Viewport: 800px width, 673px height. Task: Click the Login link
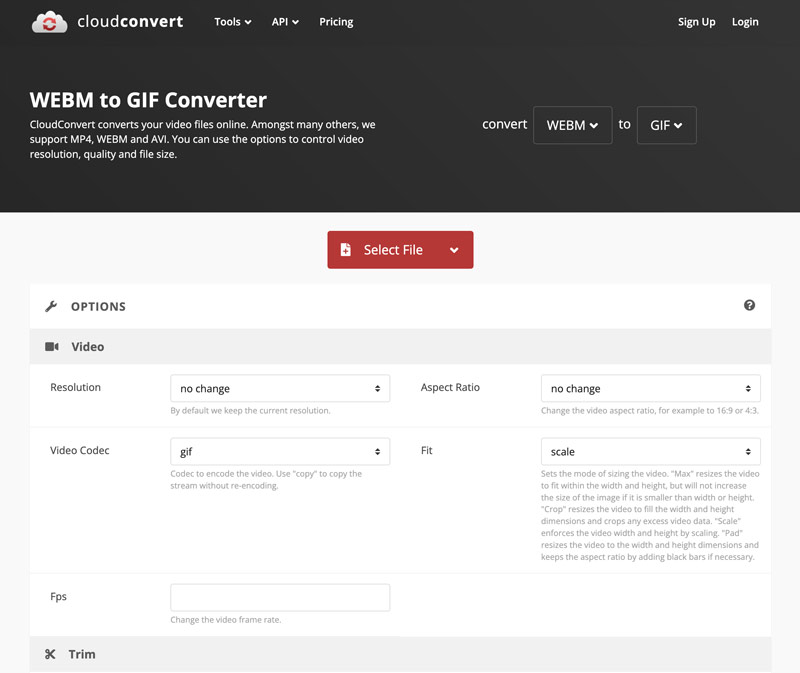click(745, 22)
